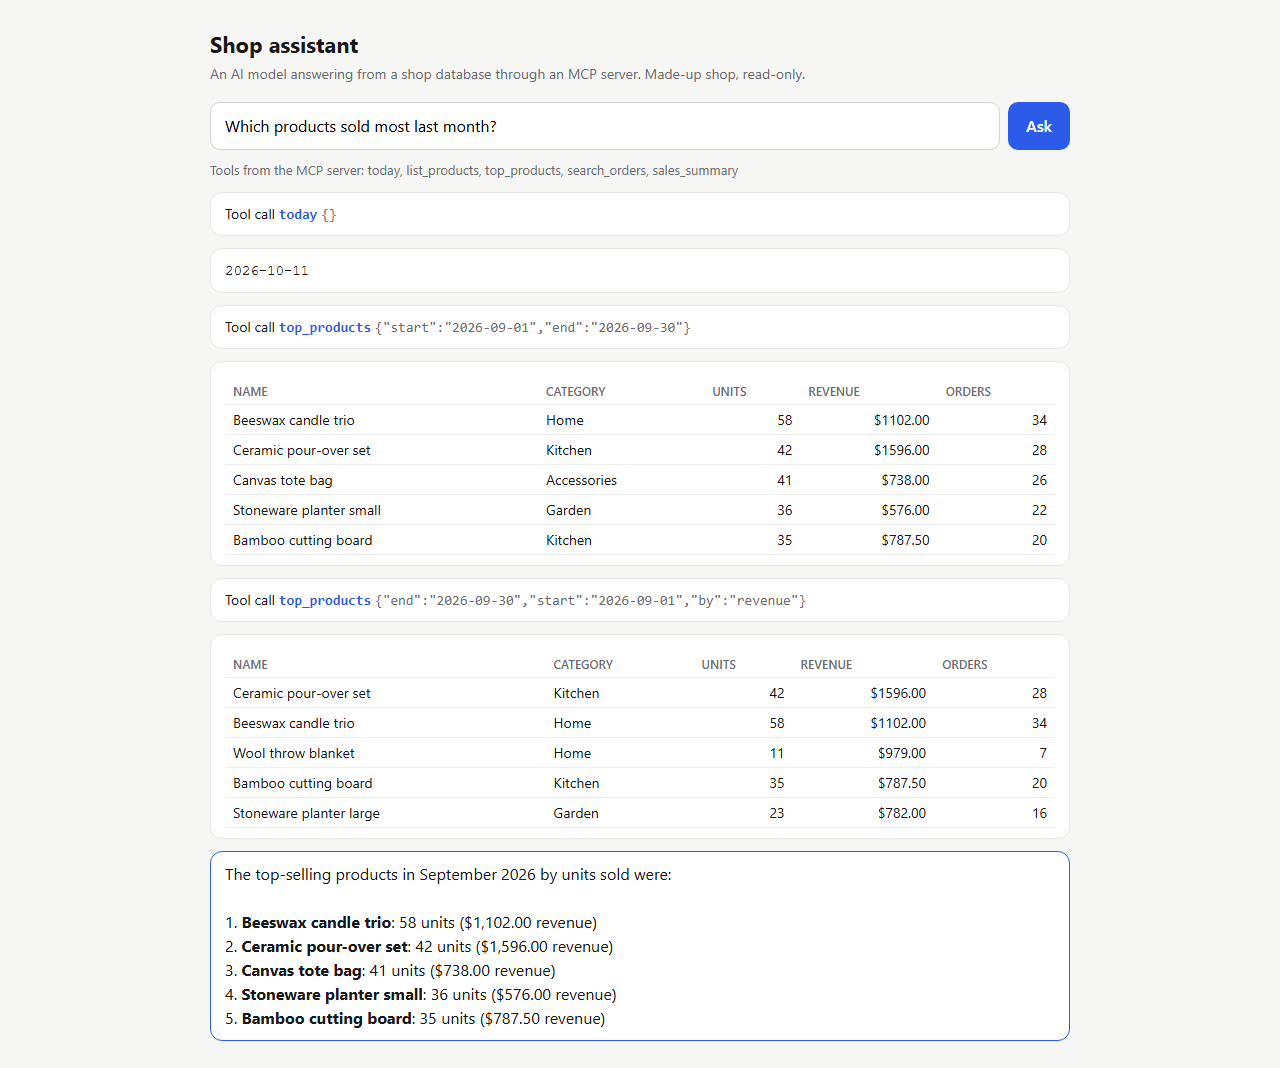This screenshot has height=1068, width=1280.
Task: Click the "Shop assistant" page heading
Action: (284, 45)
